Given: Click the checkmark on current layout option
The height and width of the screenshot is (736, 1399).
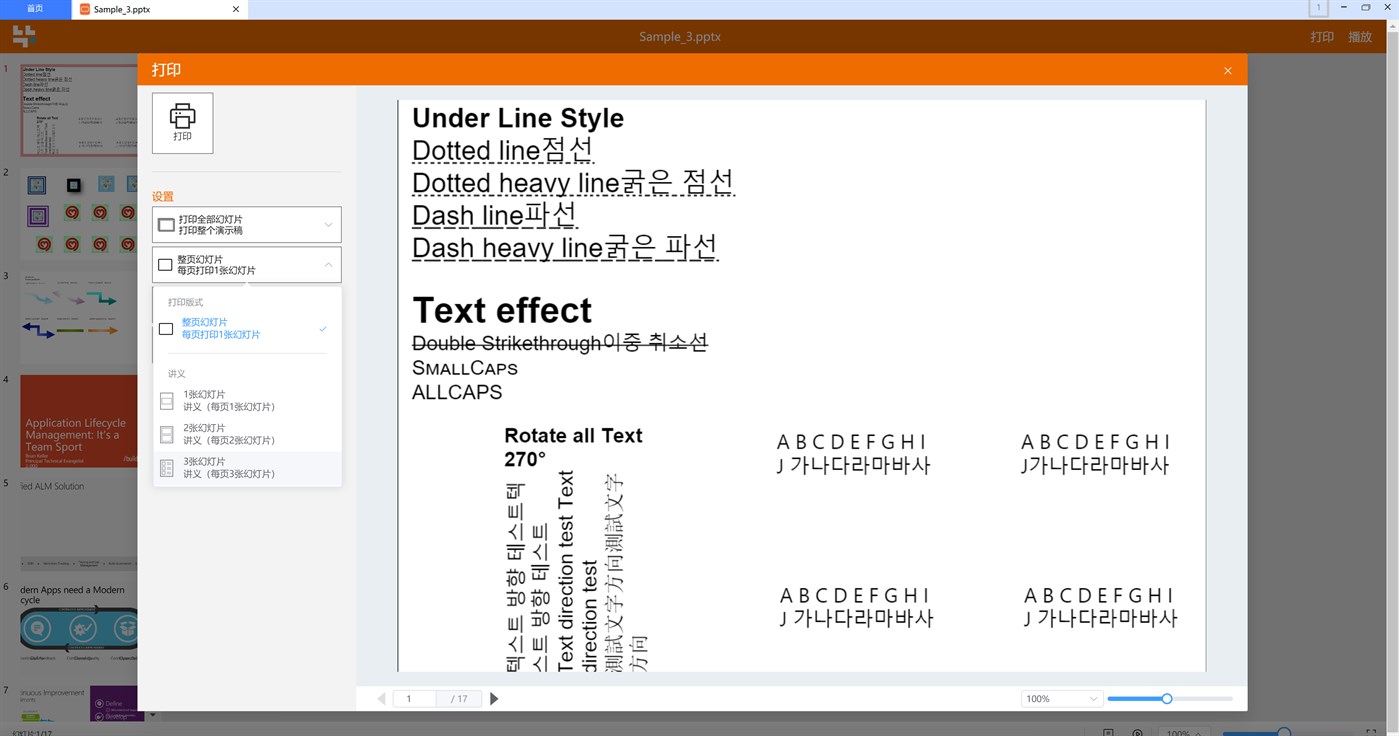Looking at the screenshot, I should (x=322, y=327).
